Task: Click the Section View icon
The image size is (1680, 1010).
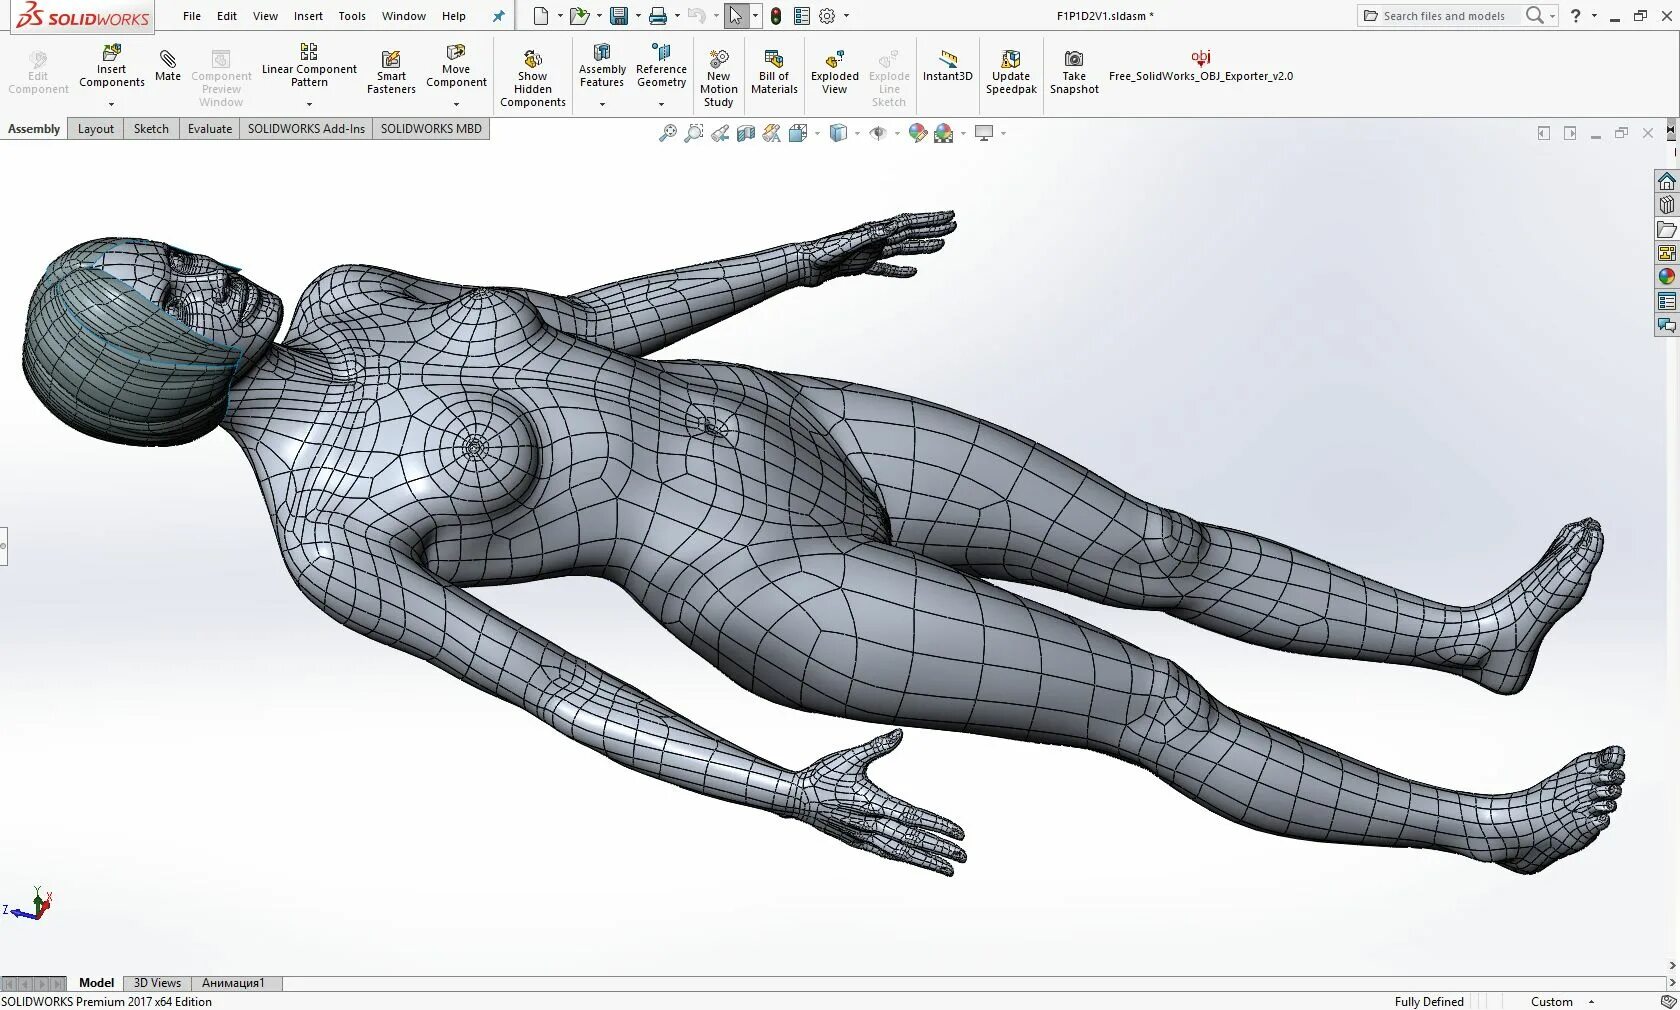Action: tap(746, 133)
